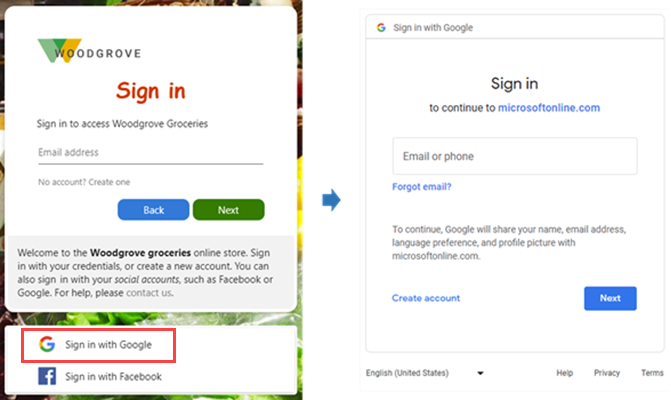Click the Facebook logo icon
The height and width of the screenshot is (400, 671).
46,376
